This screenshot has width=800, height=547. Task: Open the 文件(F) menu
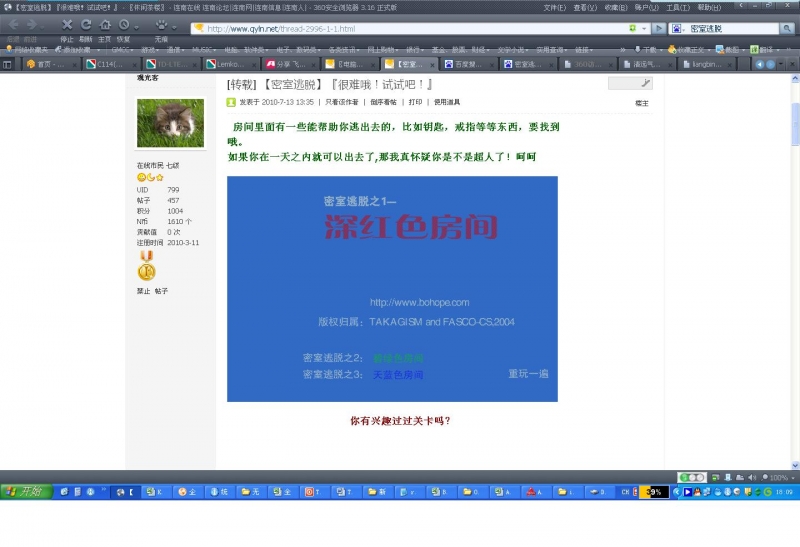coord(555,7)
